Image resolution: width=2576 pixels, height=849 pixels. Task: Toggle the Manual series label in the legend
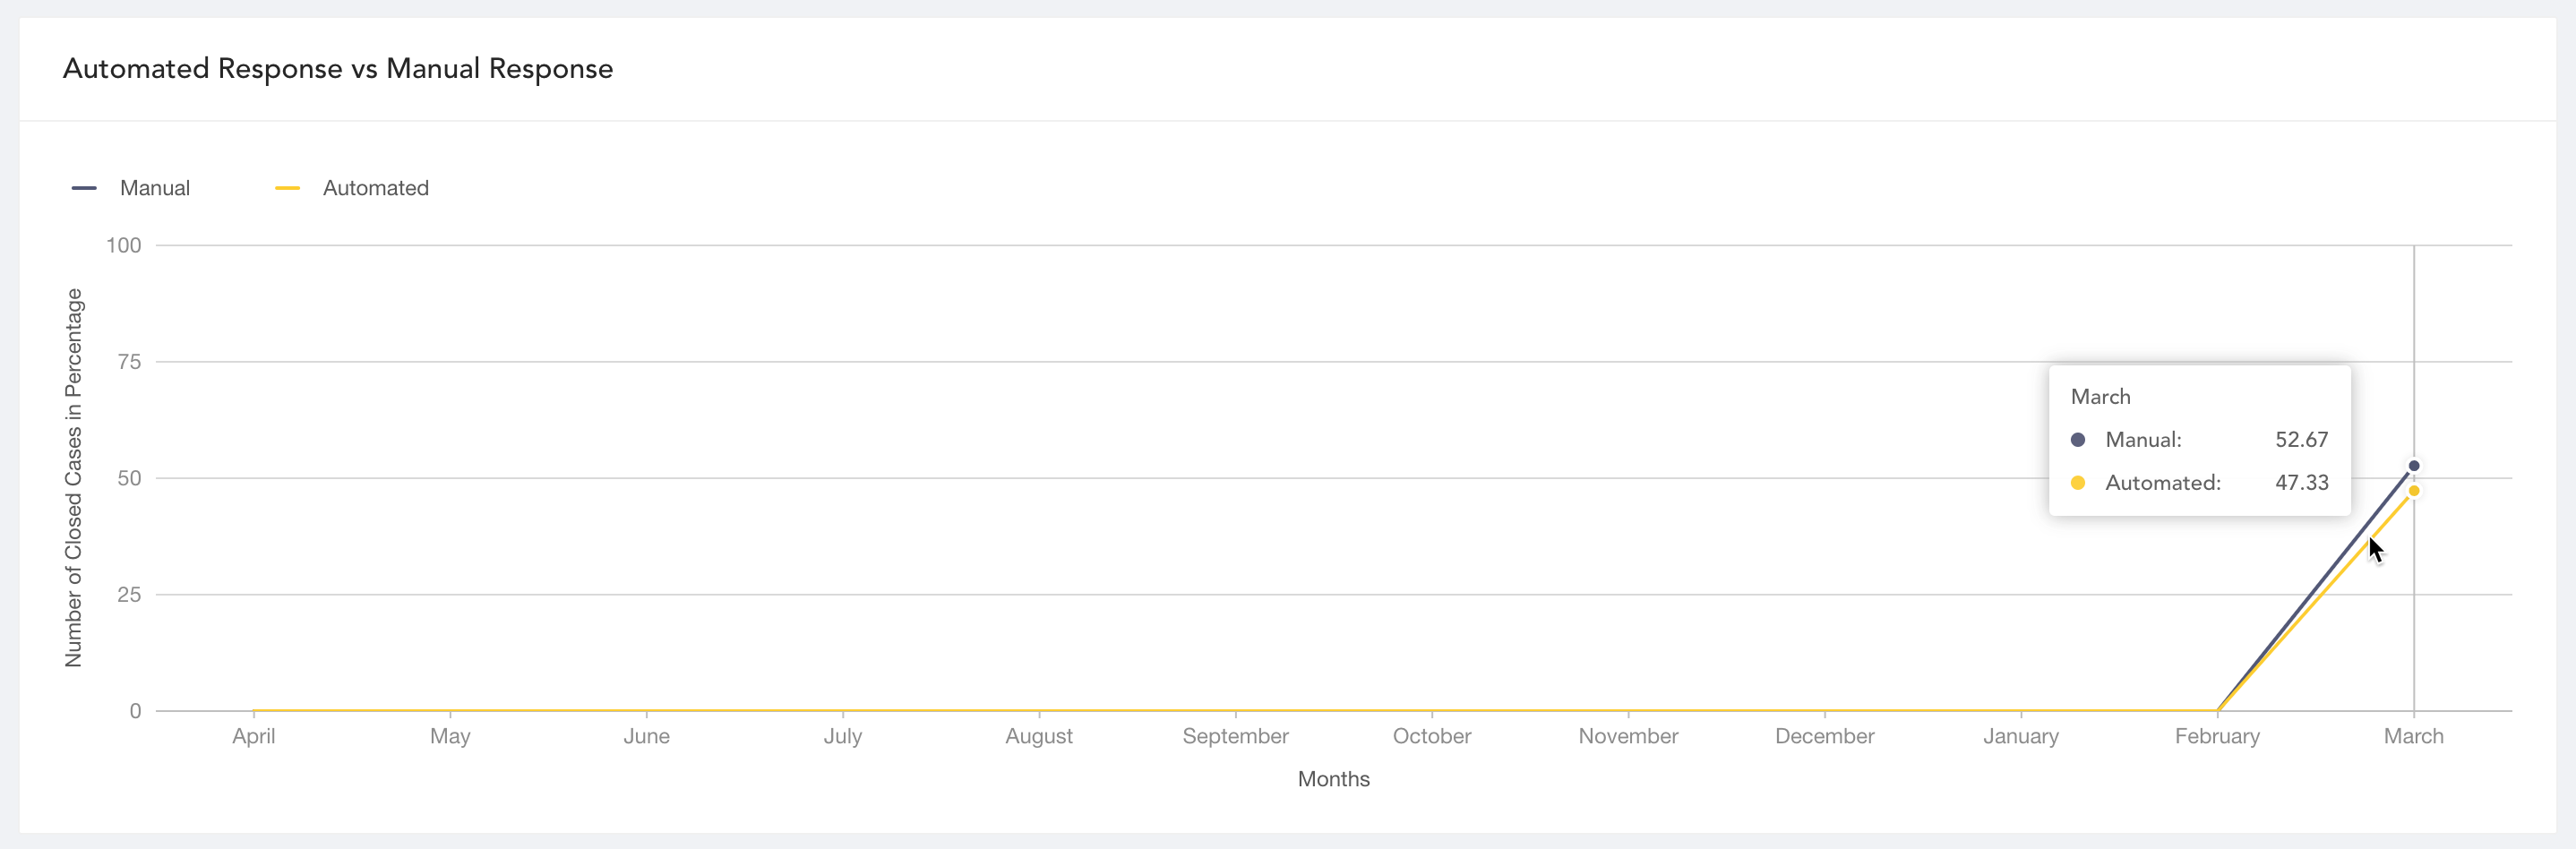tap(154, 188)
